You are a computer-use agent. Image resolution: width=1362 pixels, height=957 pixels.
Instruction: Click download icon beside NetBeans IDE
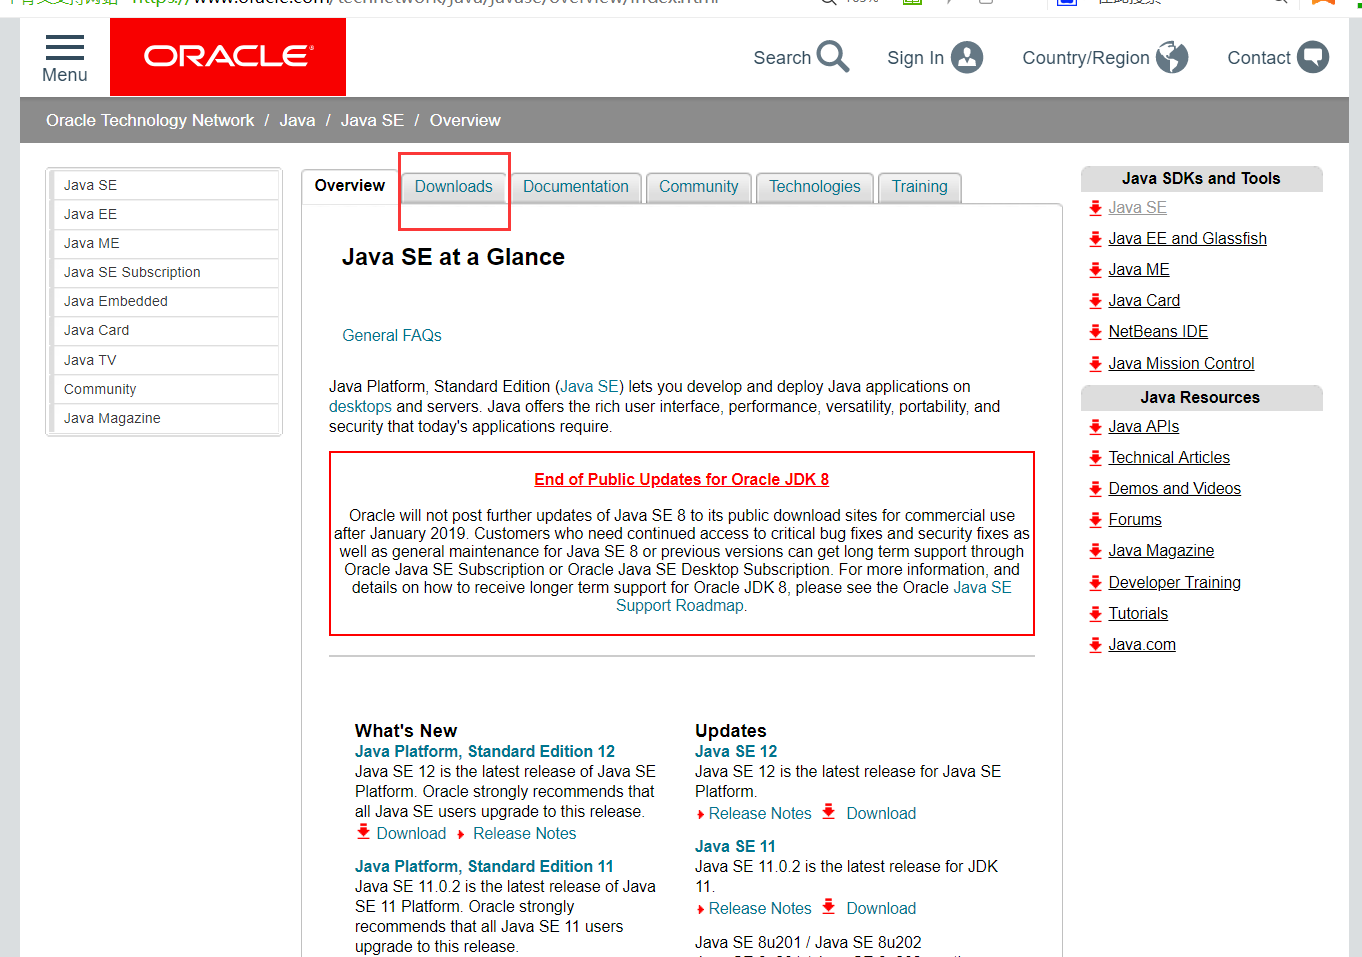click(x=1095, y=332)
